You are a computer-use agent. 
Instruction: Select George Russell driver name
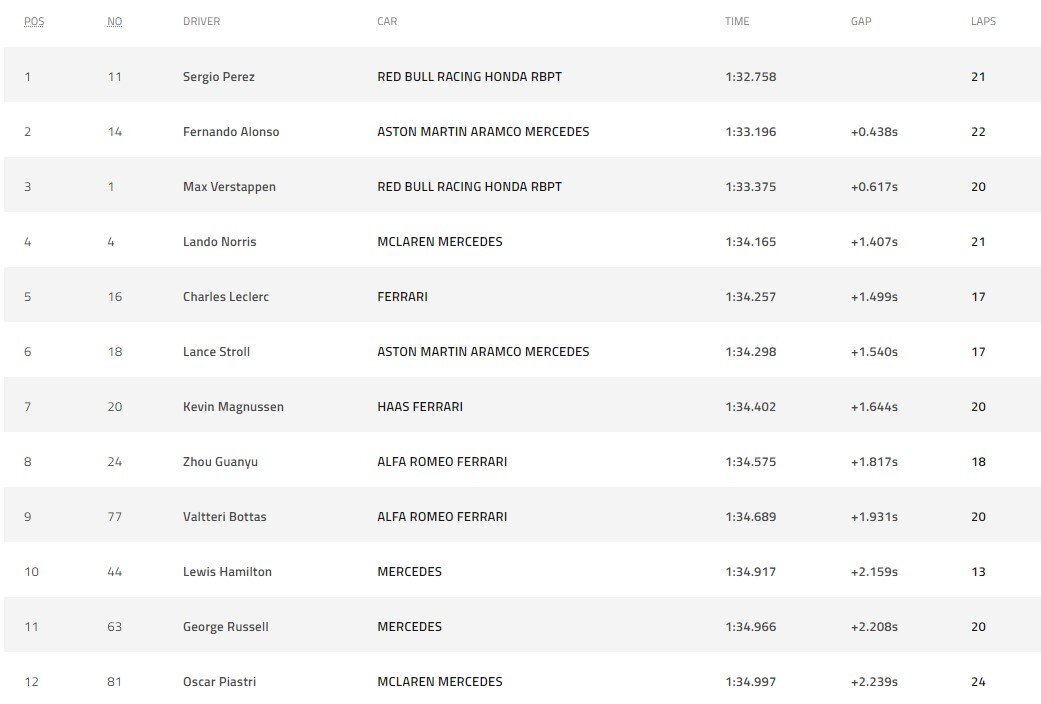click(226, 627)
